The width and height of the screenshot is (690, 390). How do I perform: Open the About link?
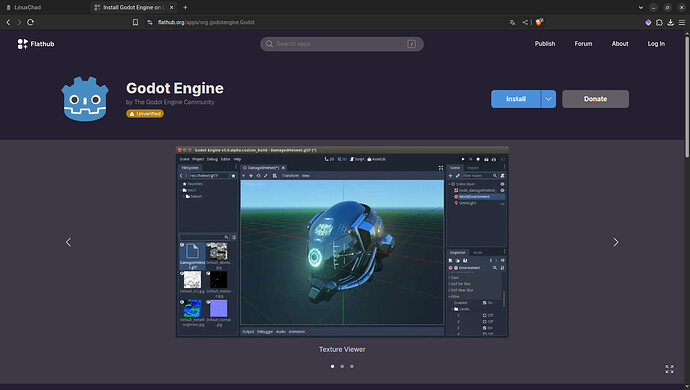(620, 44)
